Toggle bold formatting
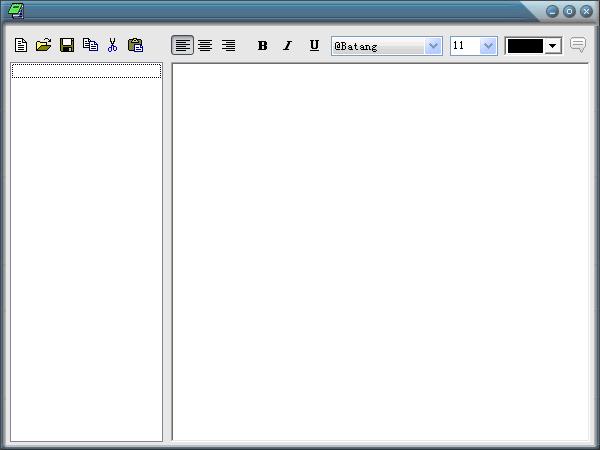The height and width of the screenshot is (450, 600). [x=262, y=46]
